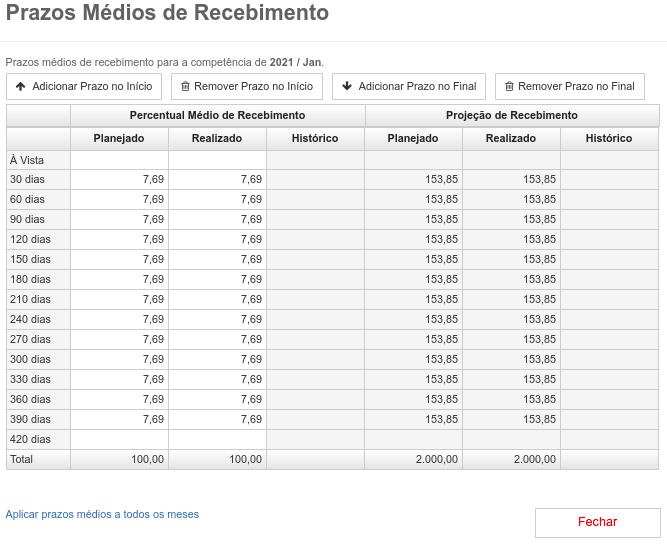The image size is (667, 548).
Task: Open Aplicar prazos médios a todos os meses link
Action: tap(102, 514)
